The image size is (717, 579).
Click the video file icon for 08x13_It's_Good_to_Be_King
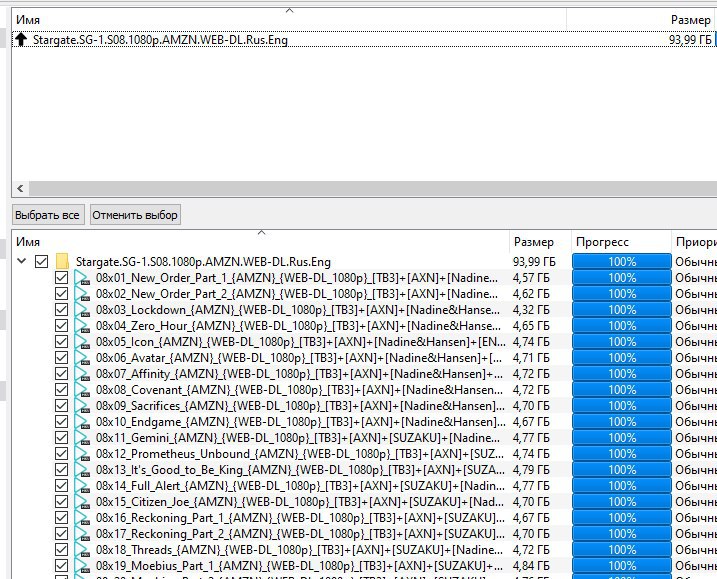[82, 470]
